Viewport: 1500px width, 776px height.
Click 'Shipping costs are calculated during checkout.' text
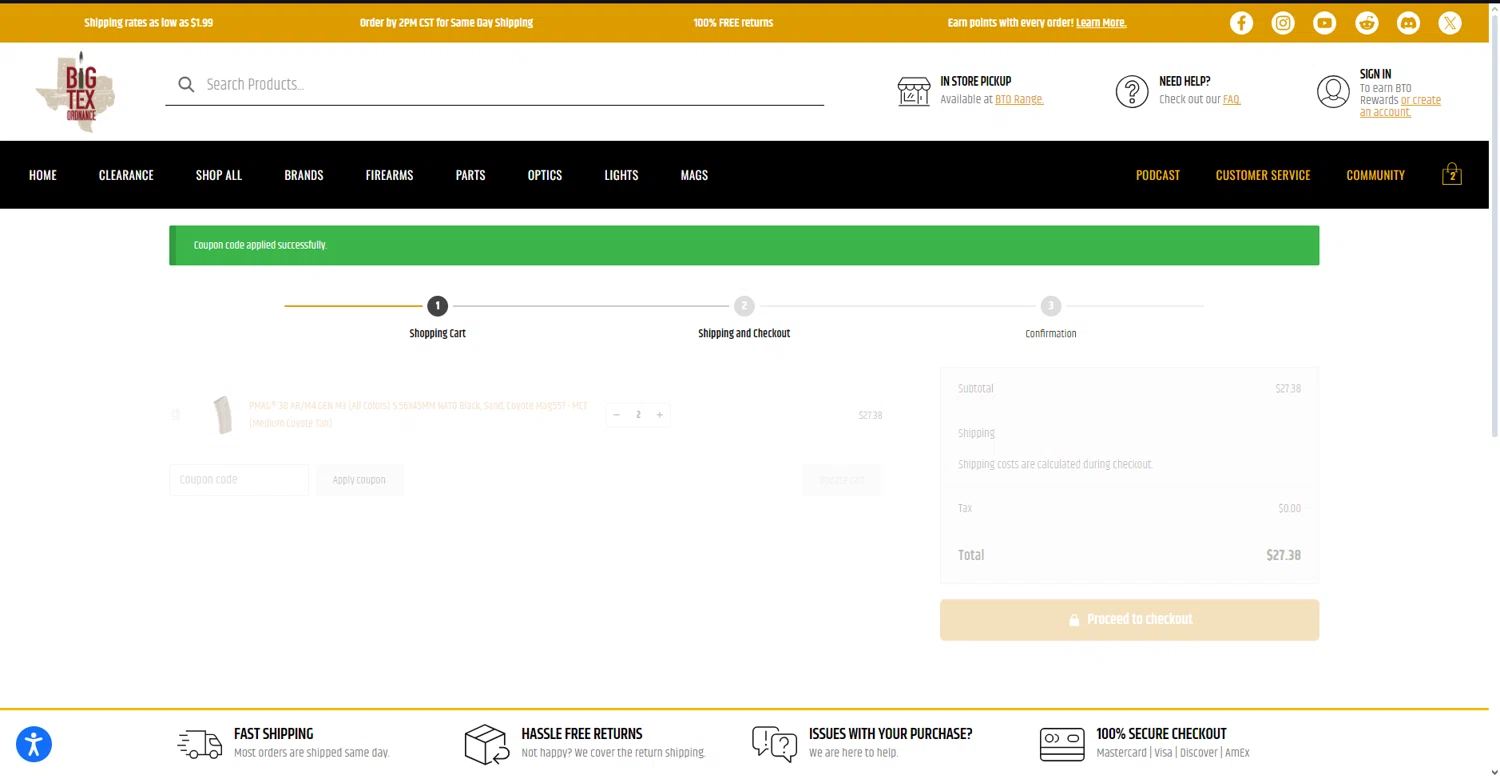pyautogui.click(x=1055, y=465)
